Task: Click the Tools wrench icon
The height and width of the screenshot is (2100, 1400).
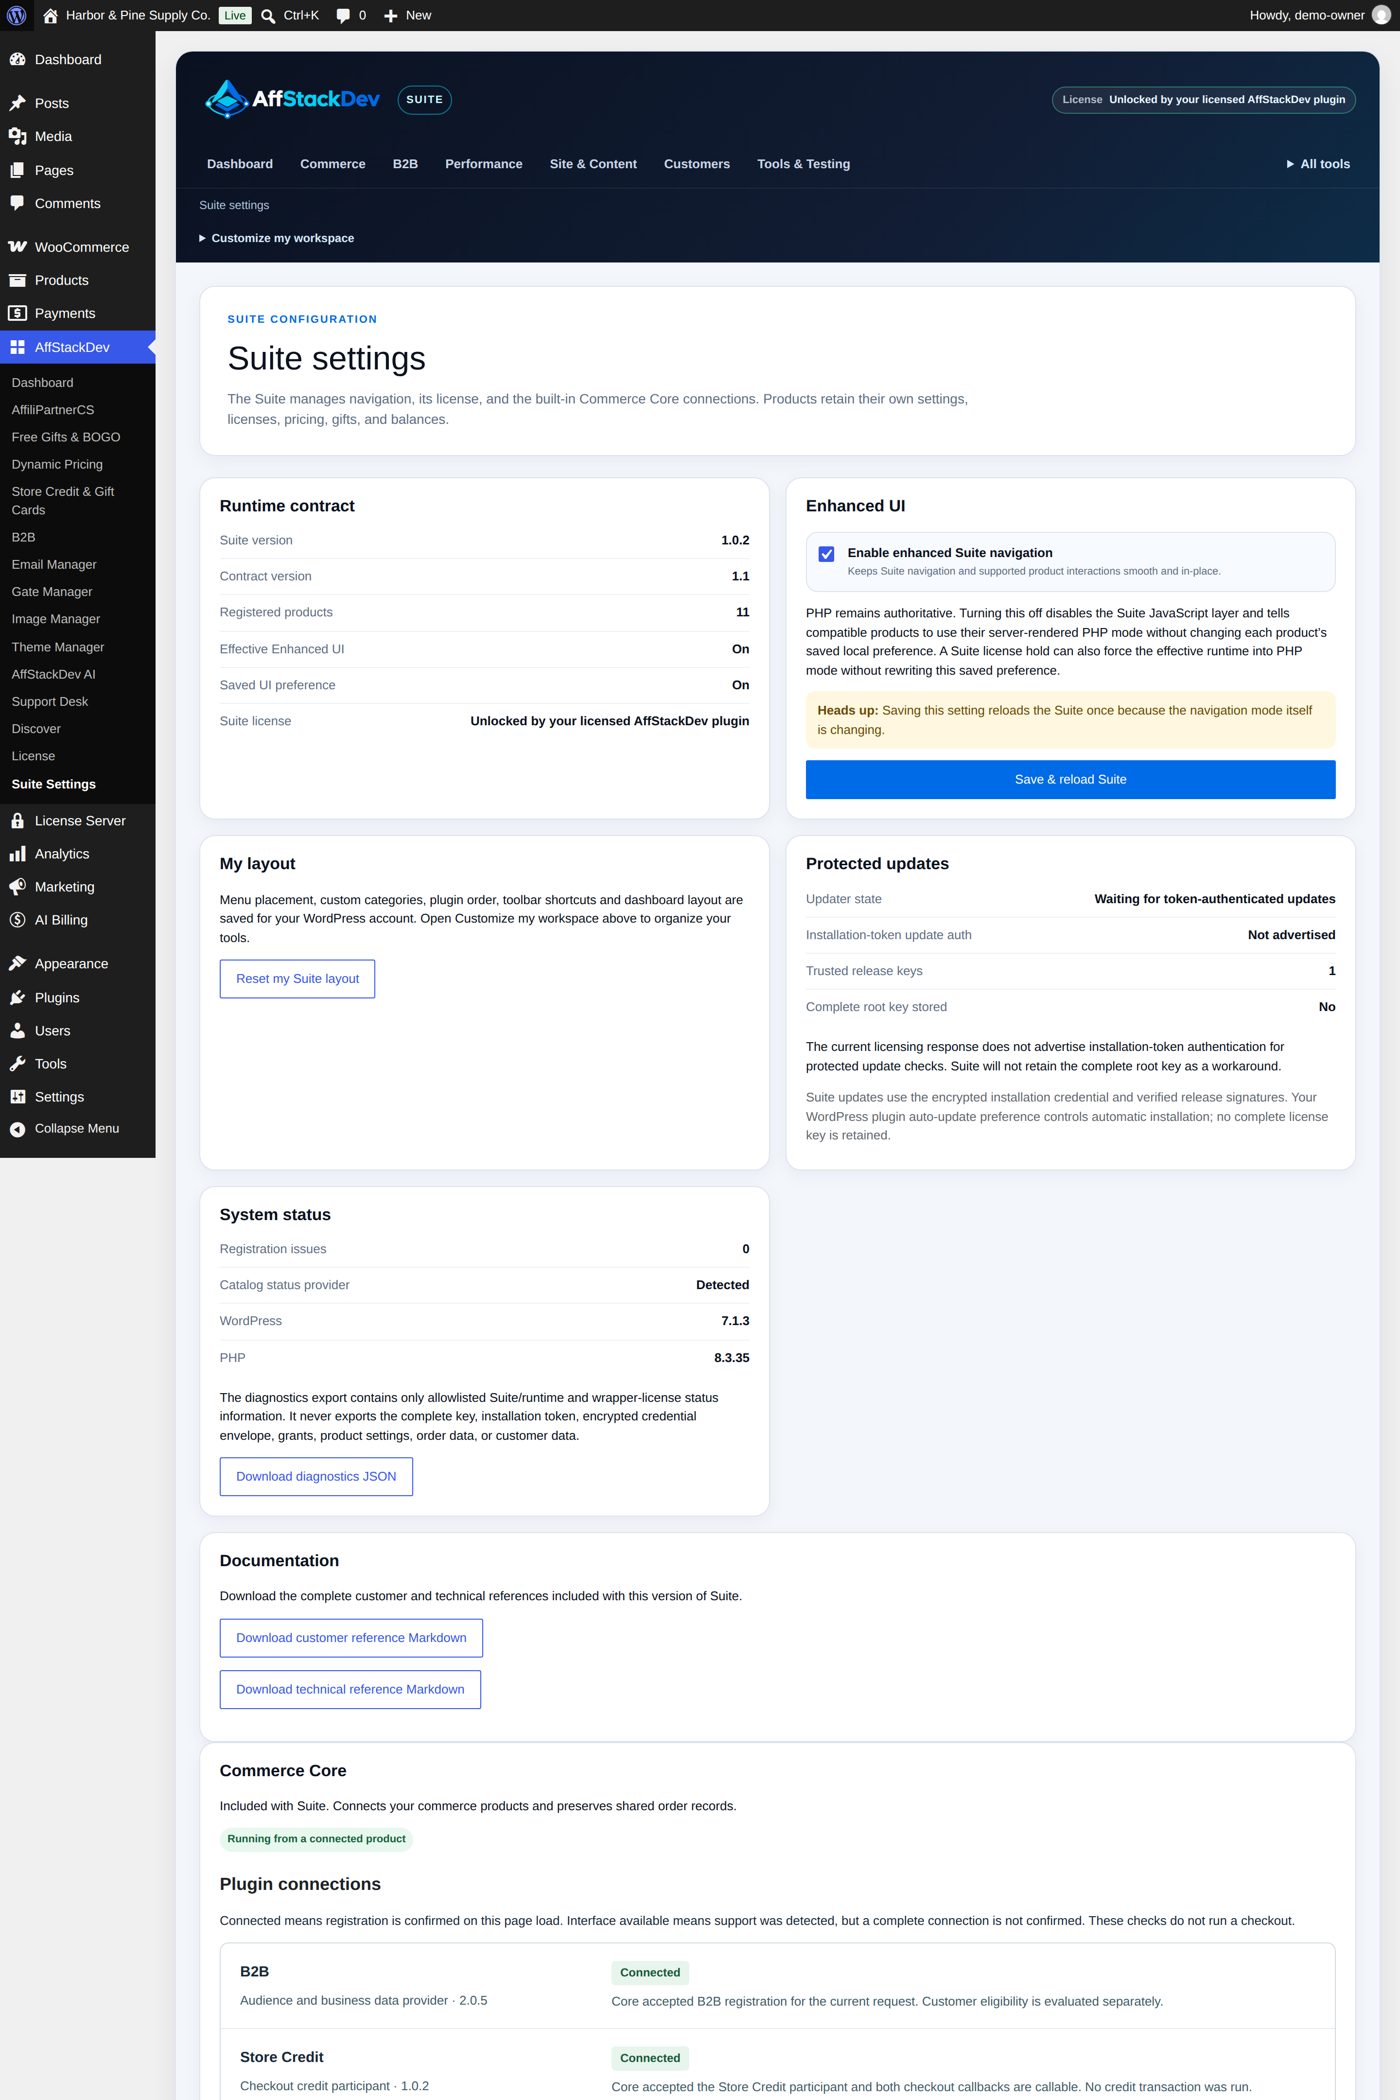Action: click(17, 1063)
